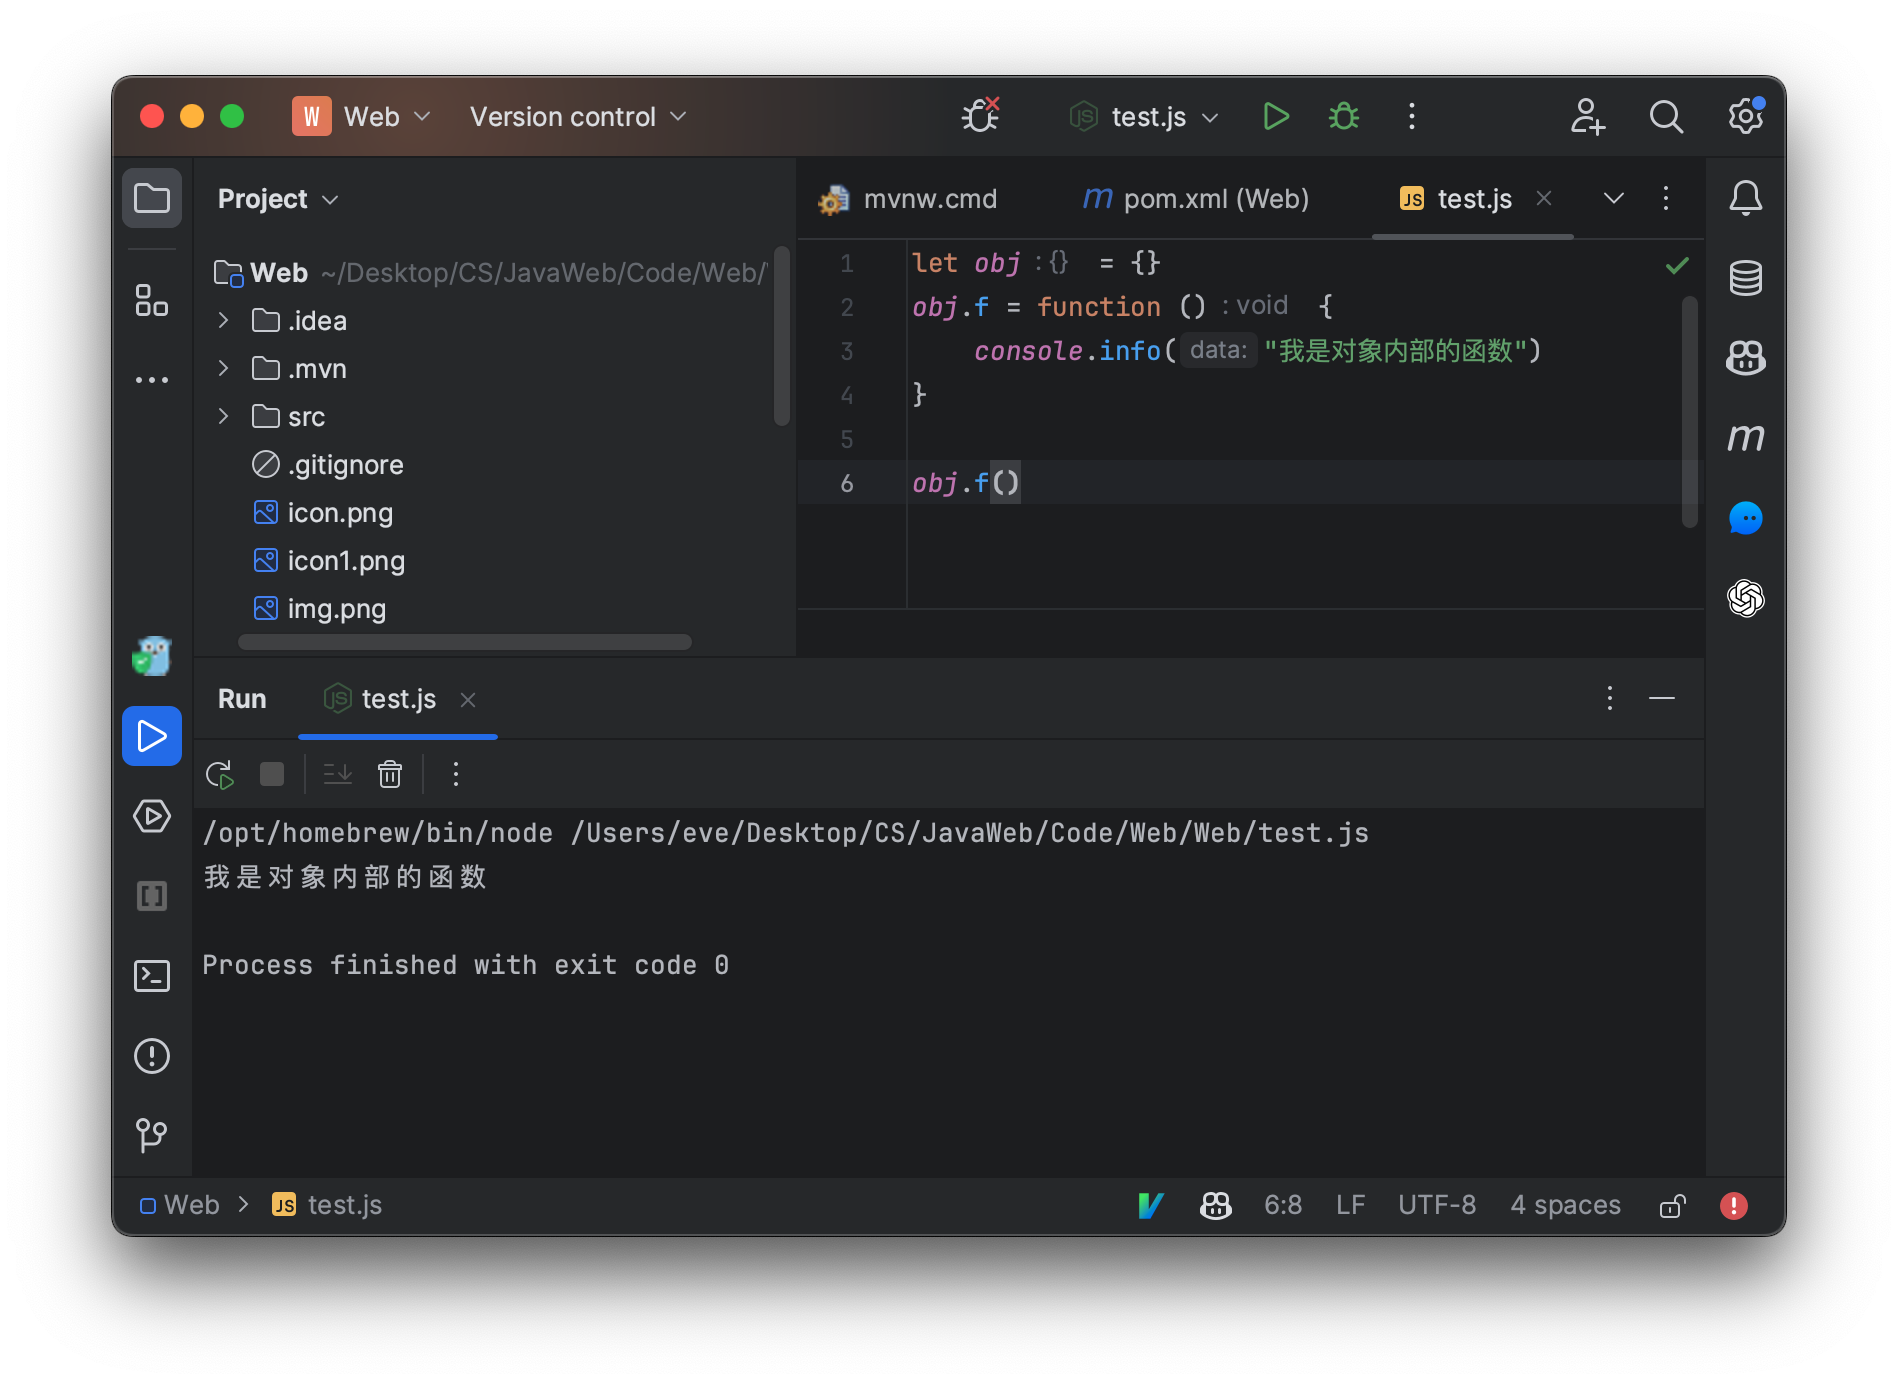Open Run panel options vertical dots
The image size is (1898, 1384).
(x=1610, y=698)
